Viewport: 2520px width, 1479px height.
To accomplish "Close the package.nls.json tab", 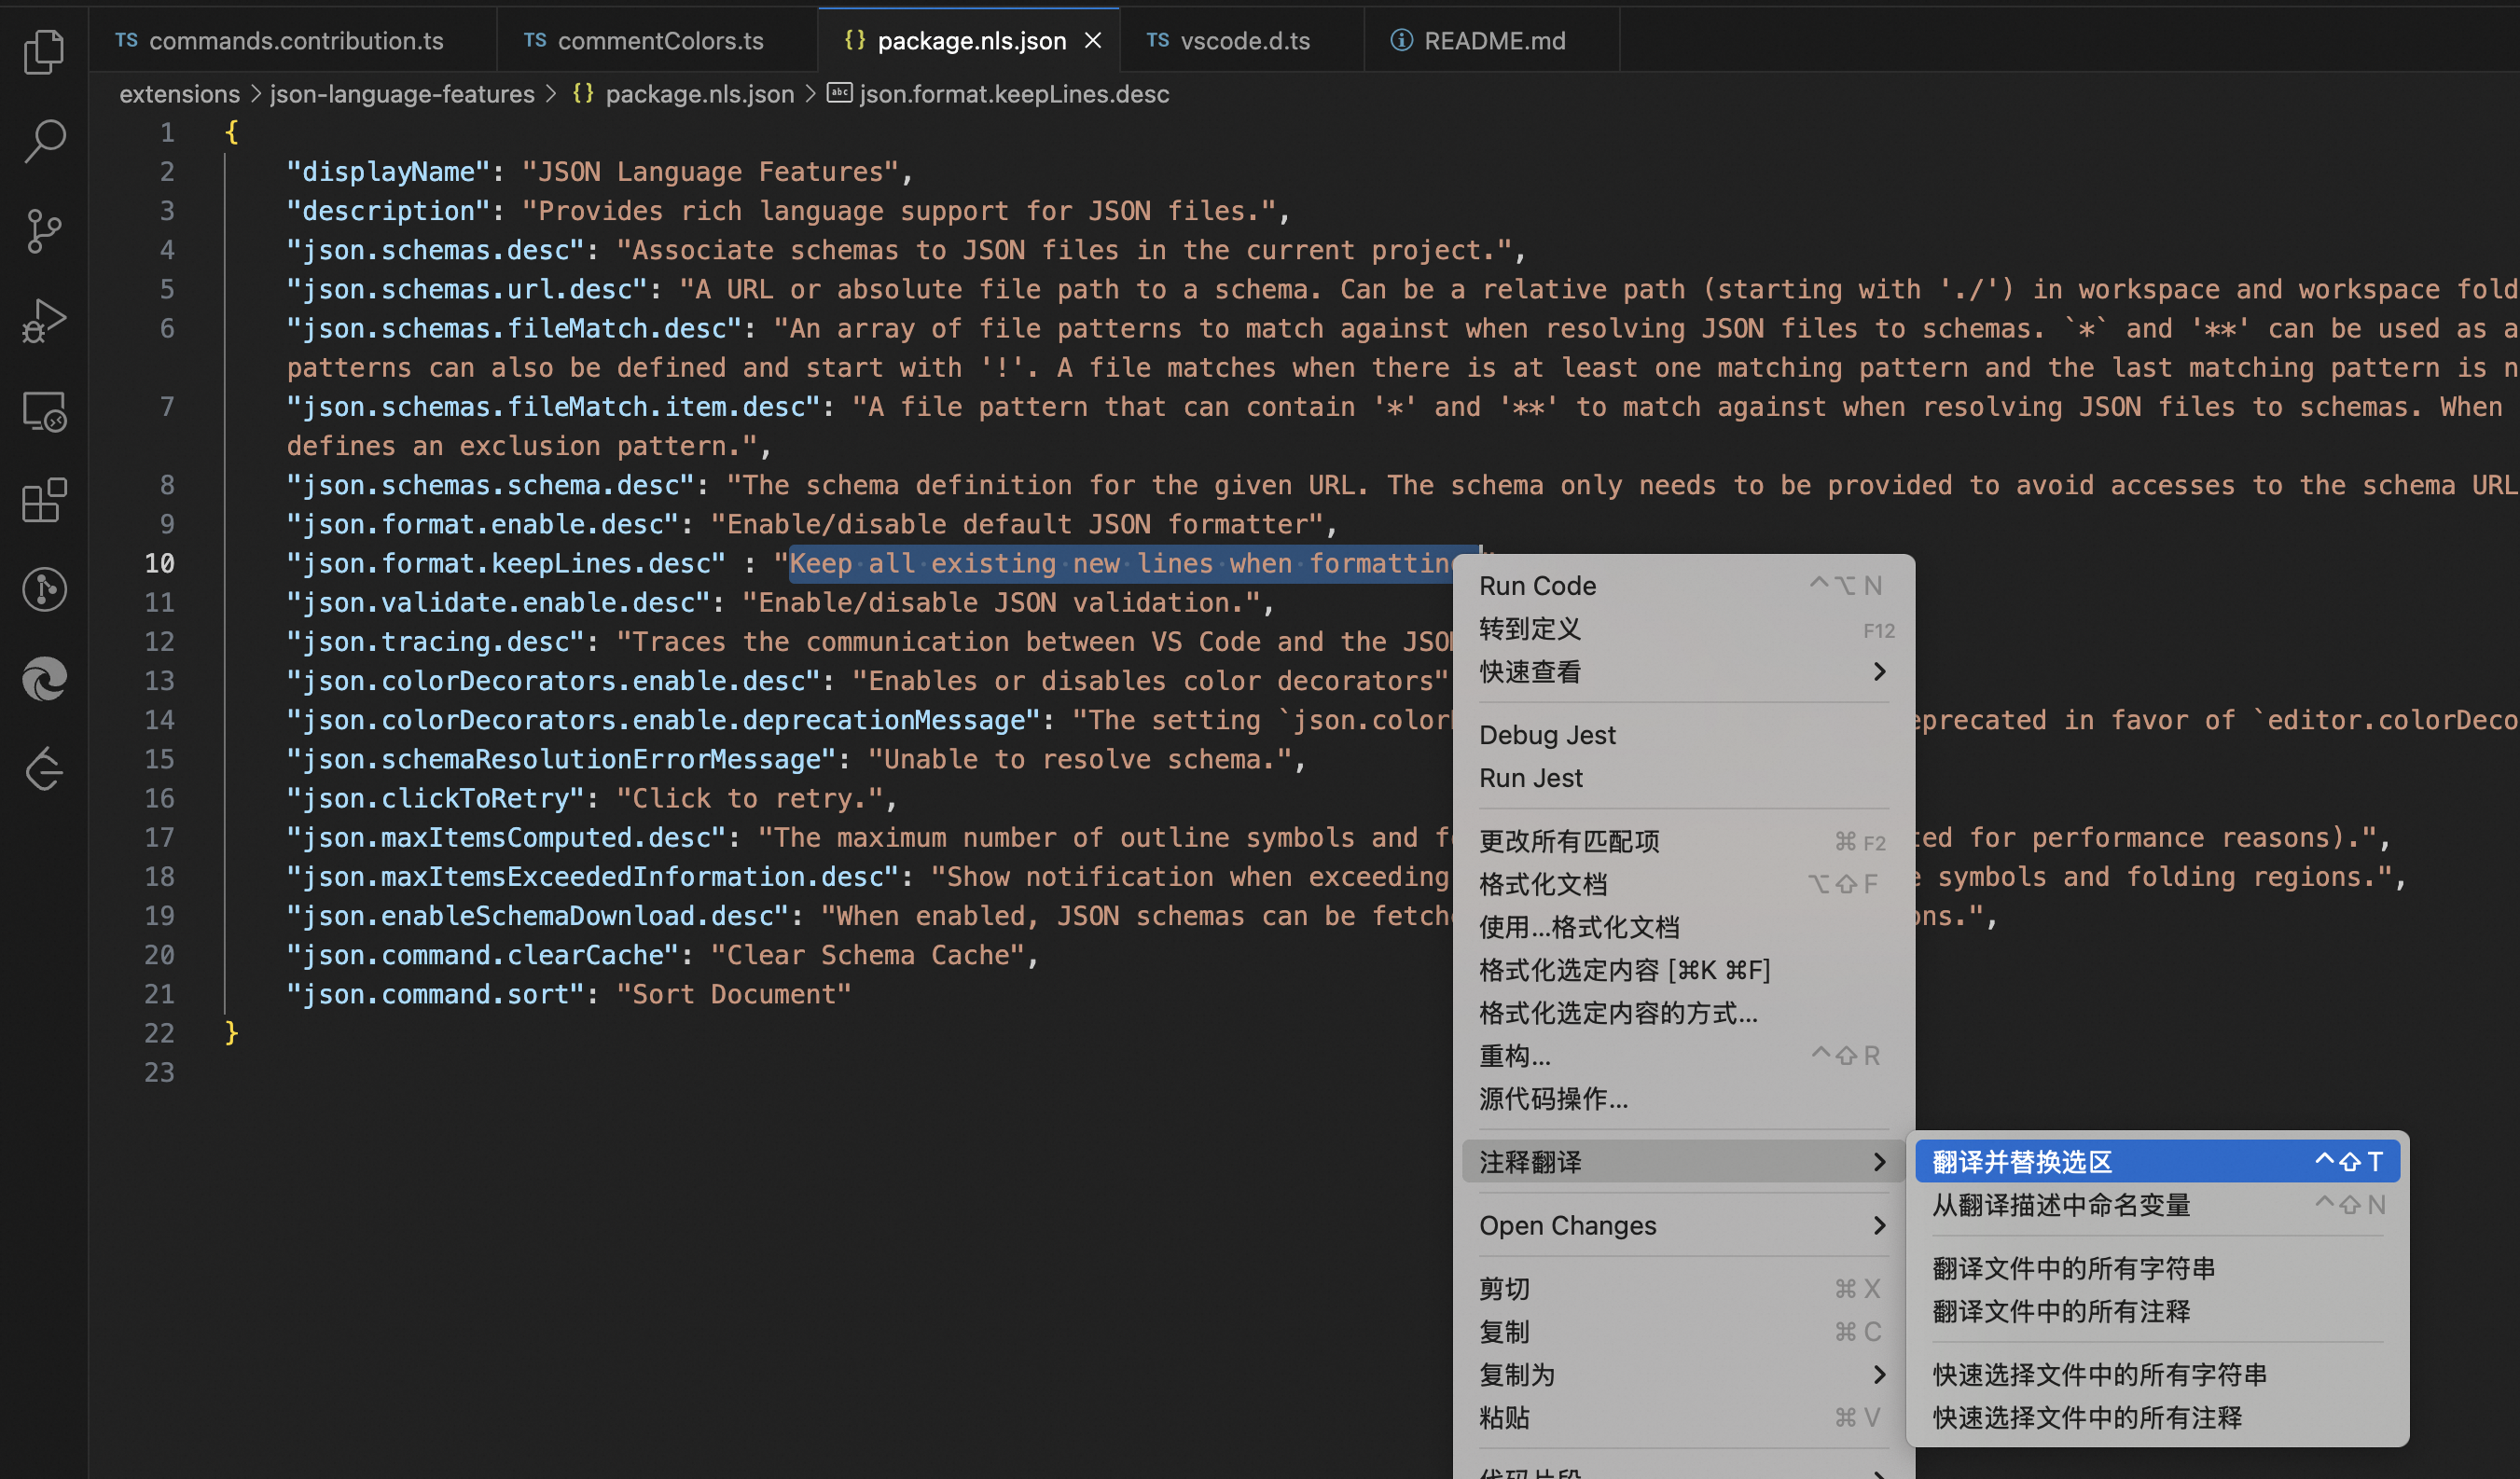I will pyautogui.click(x=1093, y=40).
